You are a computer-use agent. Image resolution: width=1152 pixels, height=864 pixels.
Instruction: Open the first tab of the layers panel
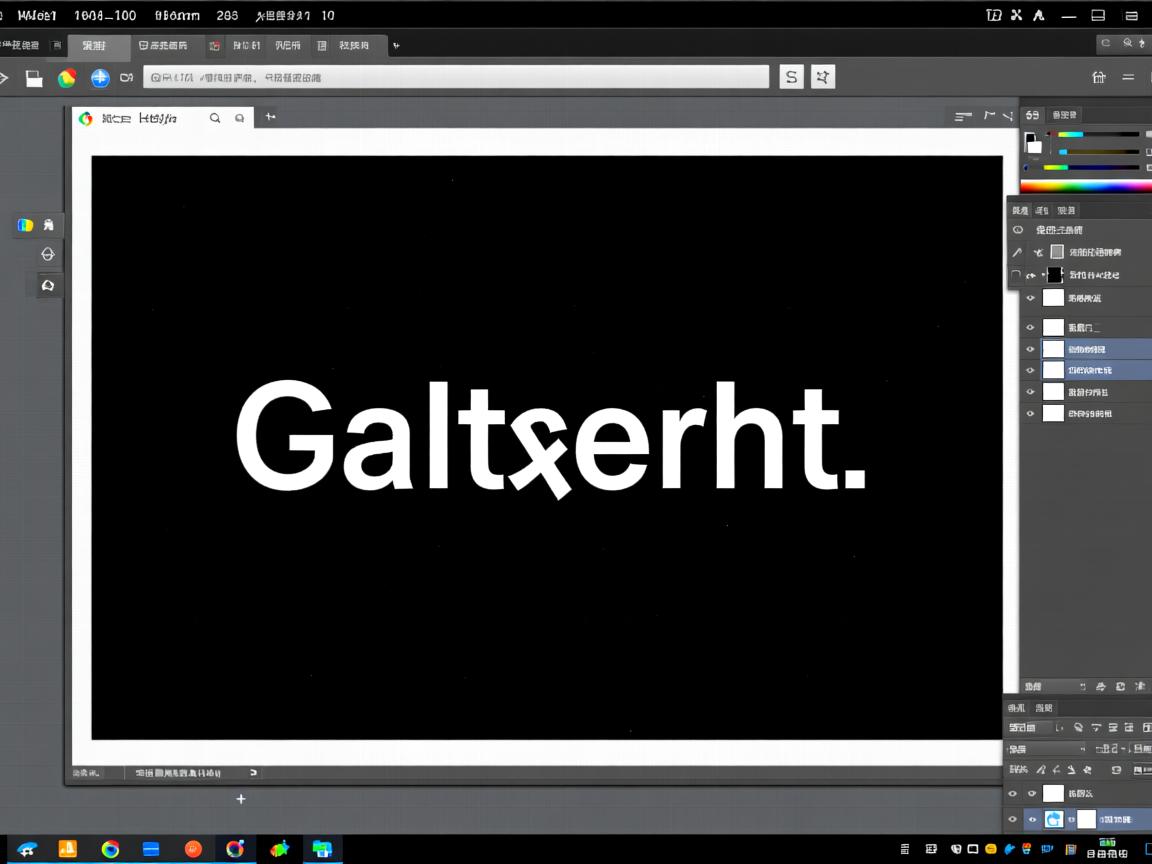coord(1019,210)
